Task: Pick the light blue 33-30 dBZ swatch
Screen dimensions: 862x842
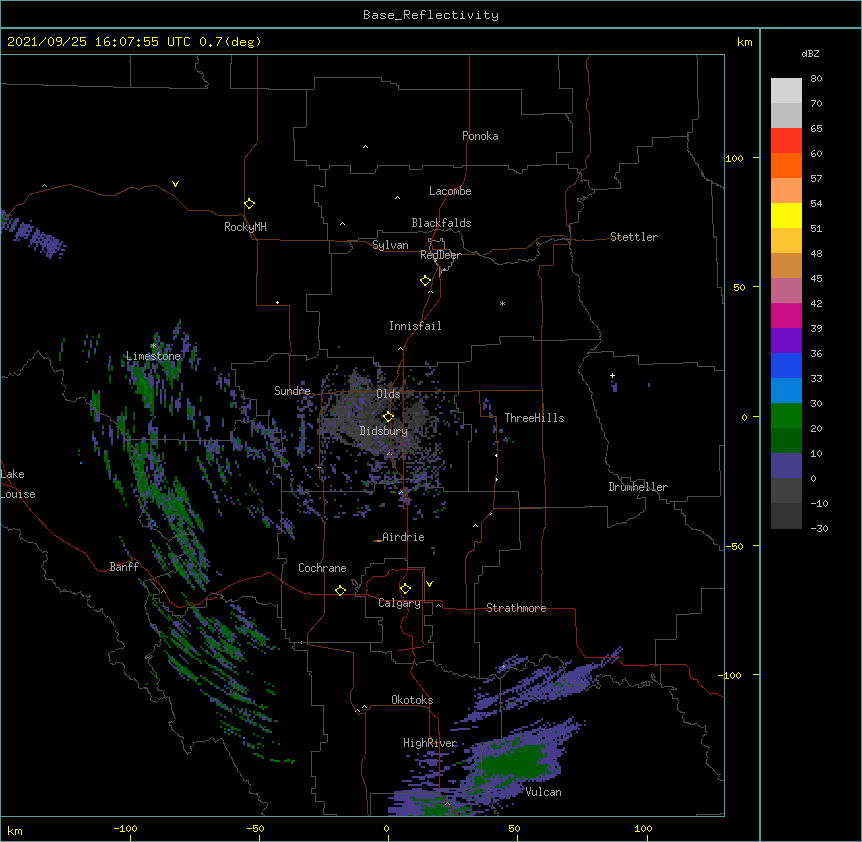Action: click(786, 391)
